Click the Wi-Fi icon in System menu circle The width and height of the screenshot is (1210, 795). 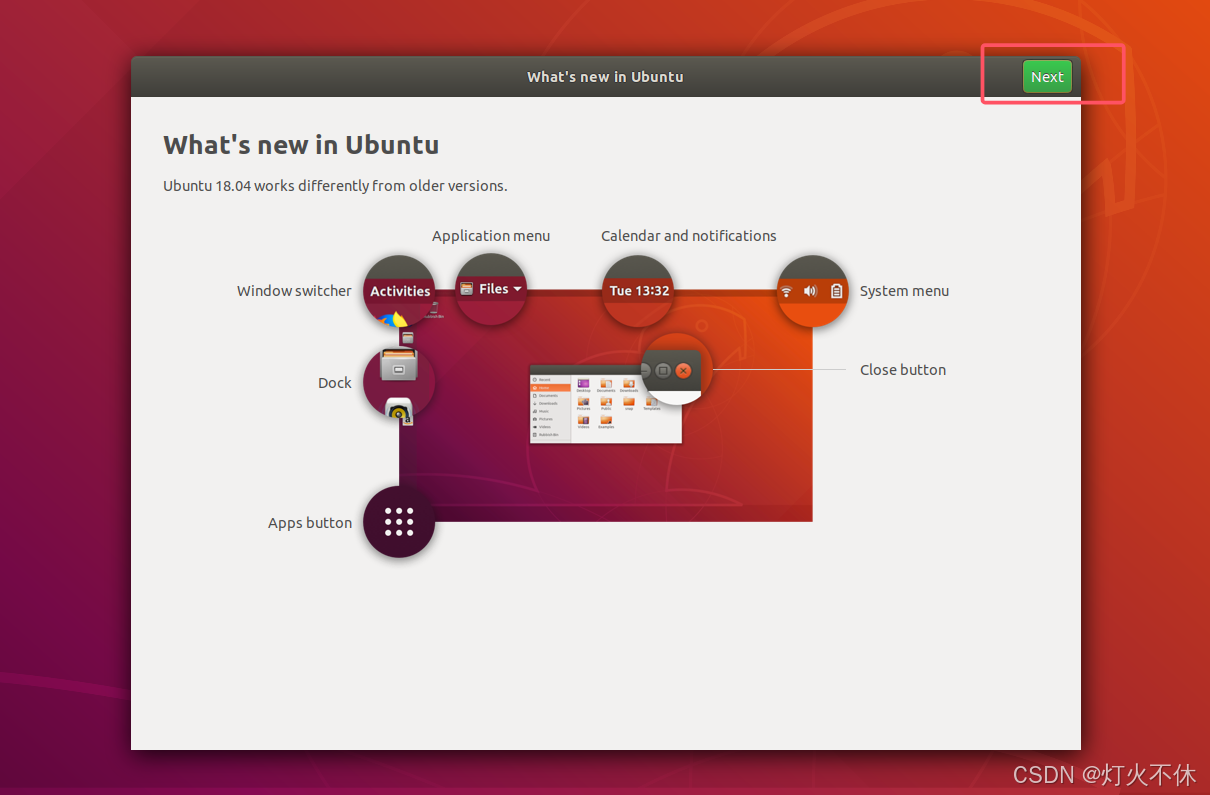coord(787,291)
